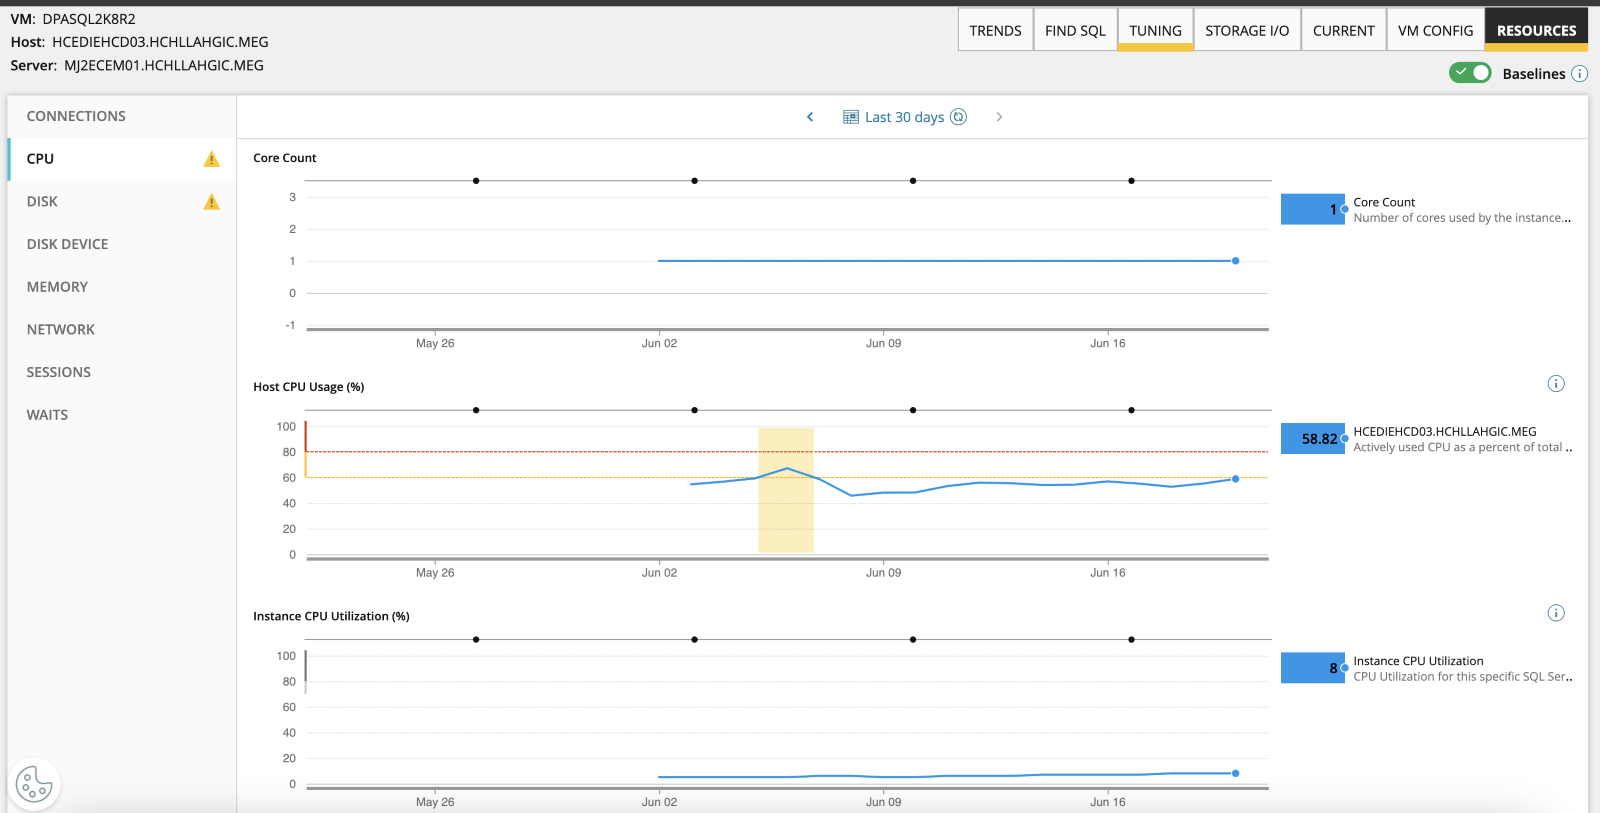Click the Baselines info icon

(1579, 74)
